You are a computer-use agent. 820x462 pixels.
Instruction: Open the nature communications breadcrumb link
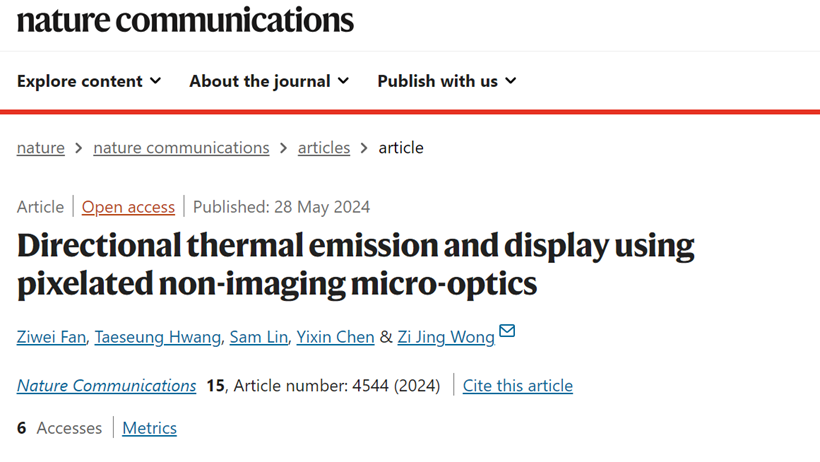pyautogui.click(x=181, y=148)
